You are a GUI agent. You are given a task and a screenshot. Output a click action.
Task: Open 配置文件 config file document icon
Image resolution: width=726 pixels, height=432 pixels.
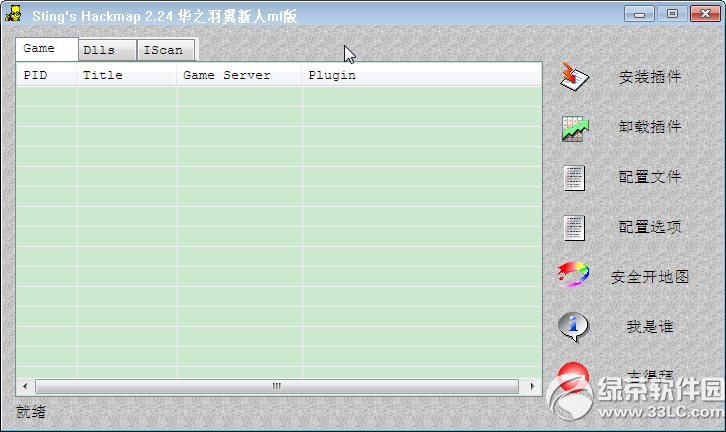(574, 177)
